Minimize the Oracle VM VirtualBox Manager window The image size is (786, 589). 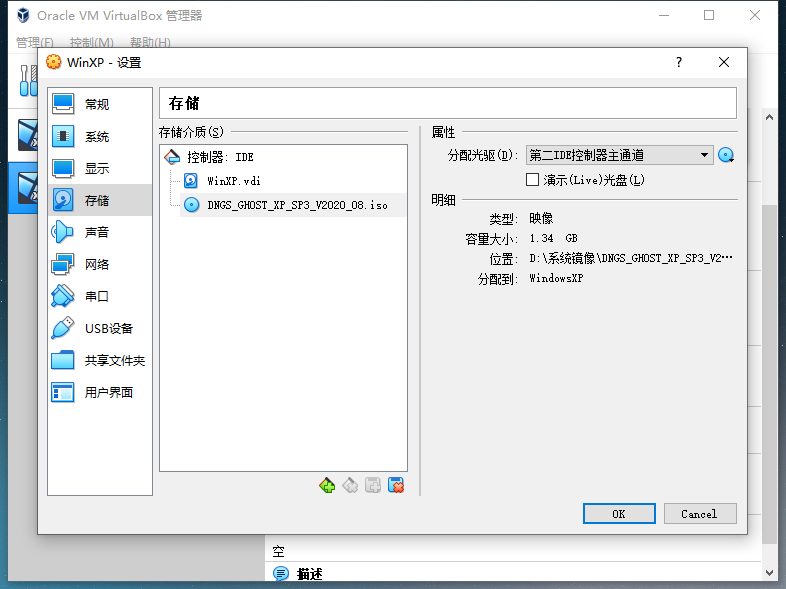pyautogui.click(x=664, y=16)
